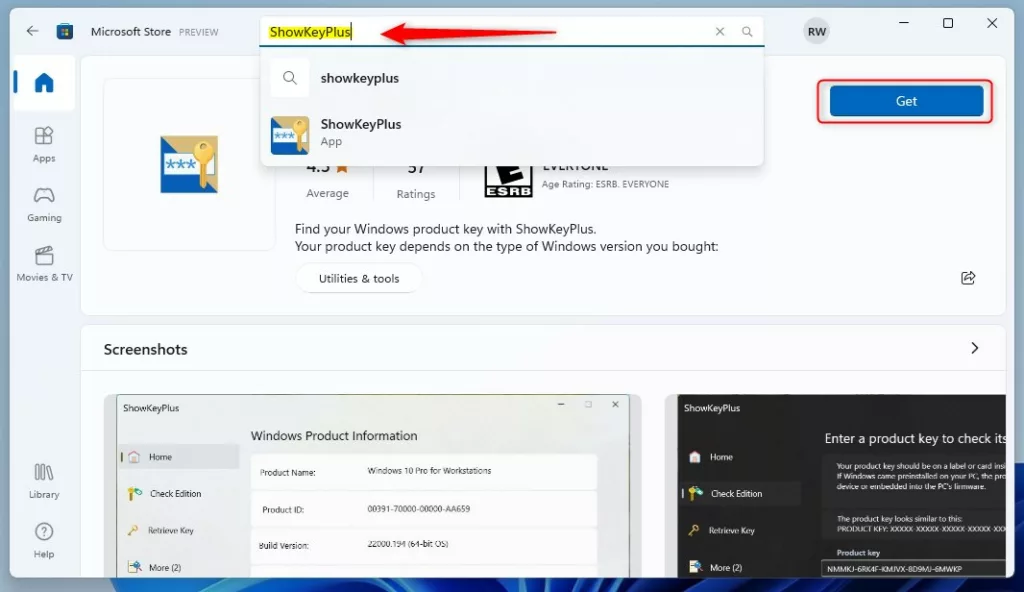Click the Screenshots heading
This screenshot has height=592, width=1024.
pyautogui.click(x=146, y=350)
